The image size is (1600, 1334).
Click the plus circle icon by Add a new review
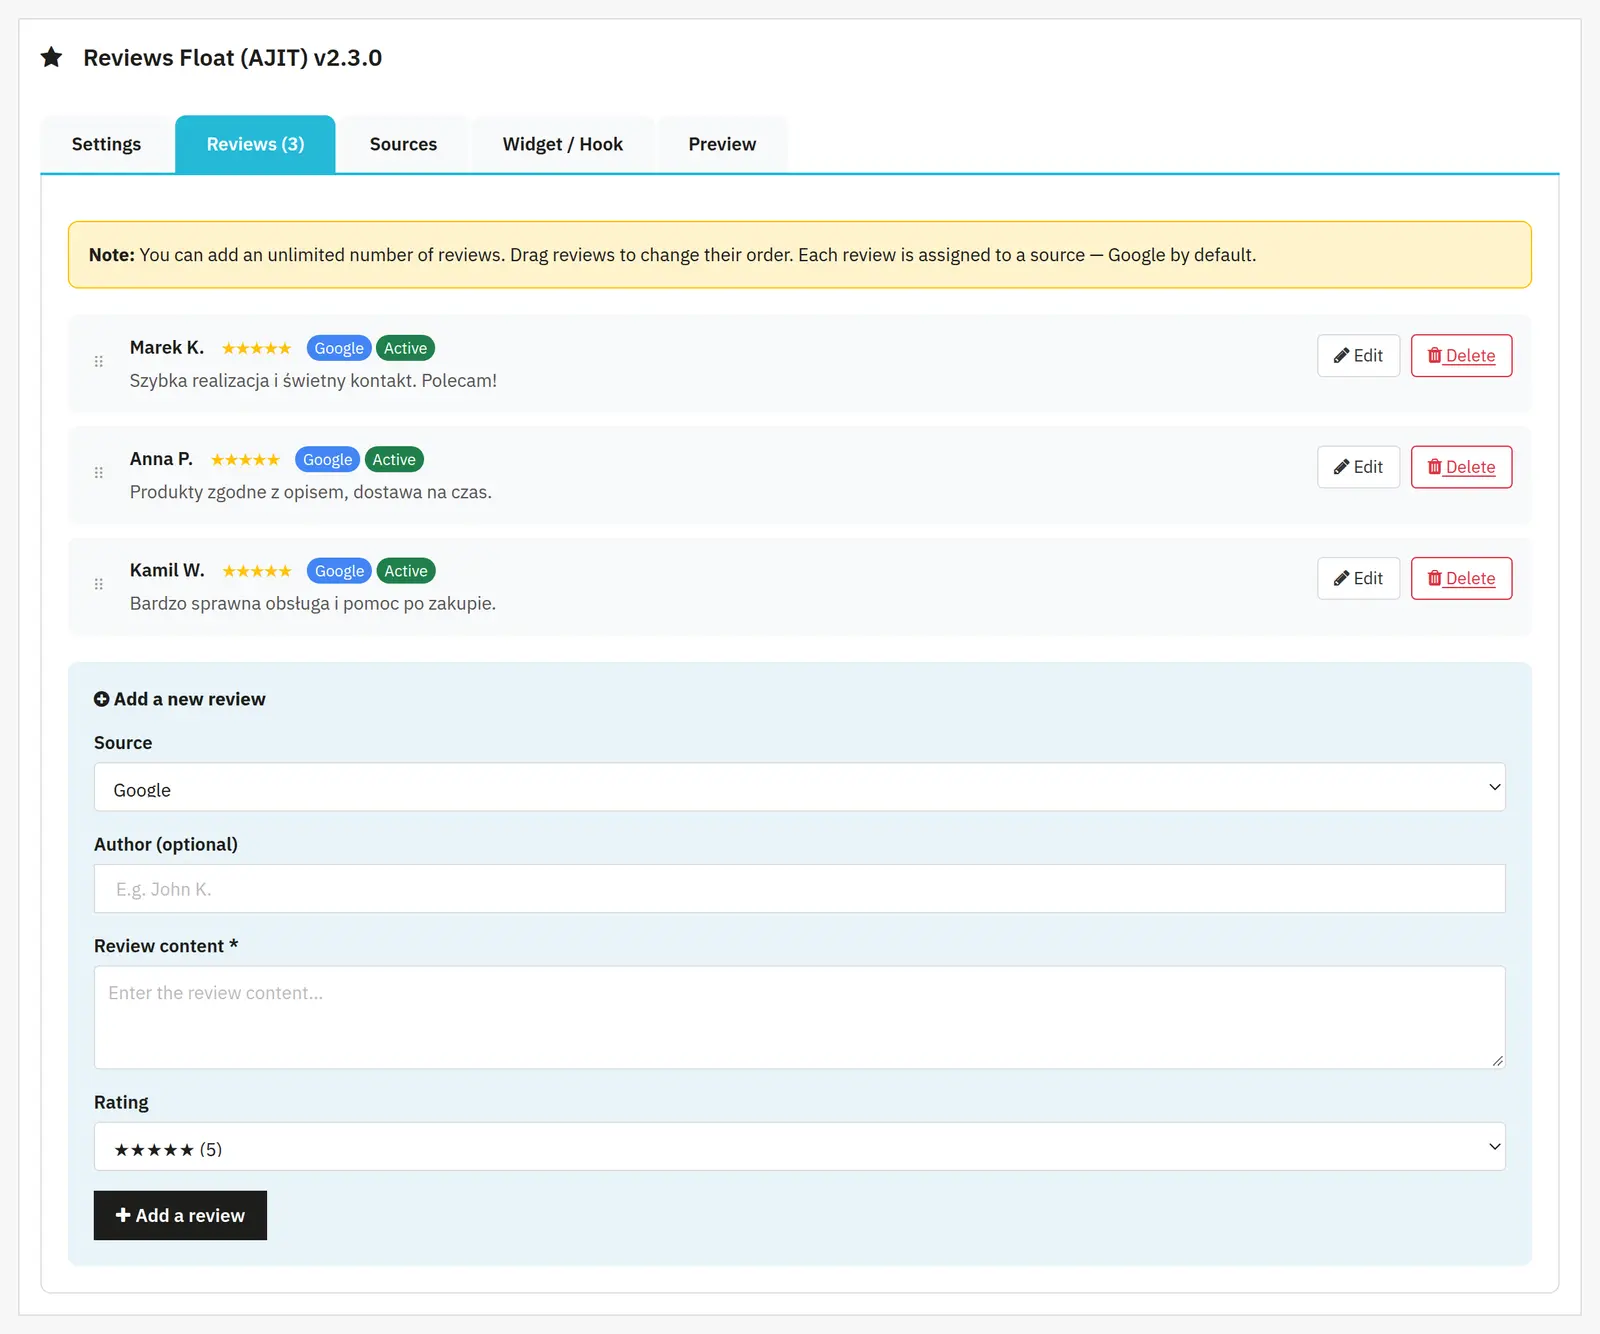(x=101, y=699)
